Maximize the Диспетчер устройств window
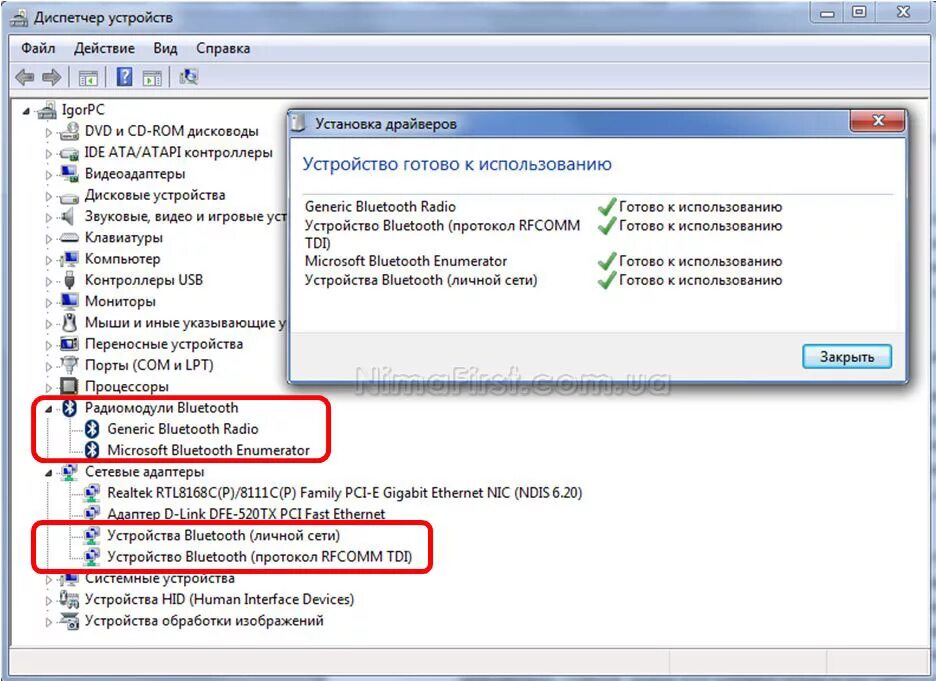 click(x=858, y=11)
